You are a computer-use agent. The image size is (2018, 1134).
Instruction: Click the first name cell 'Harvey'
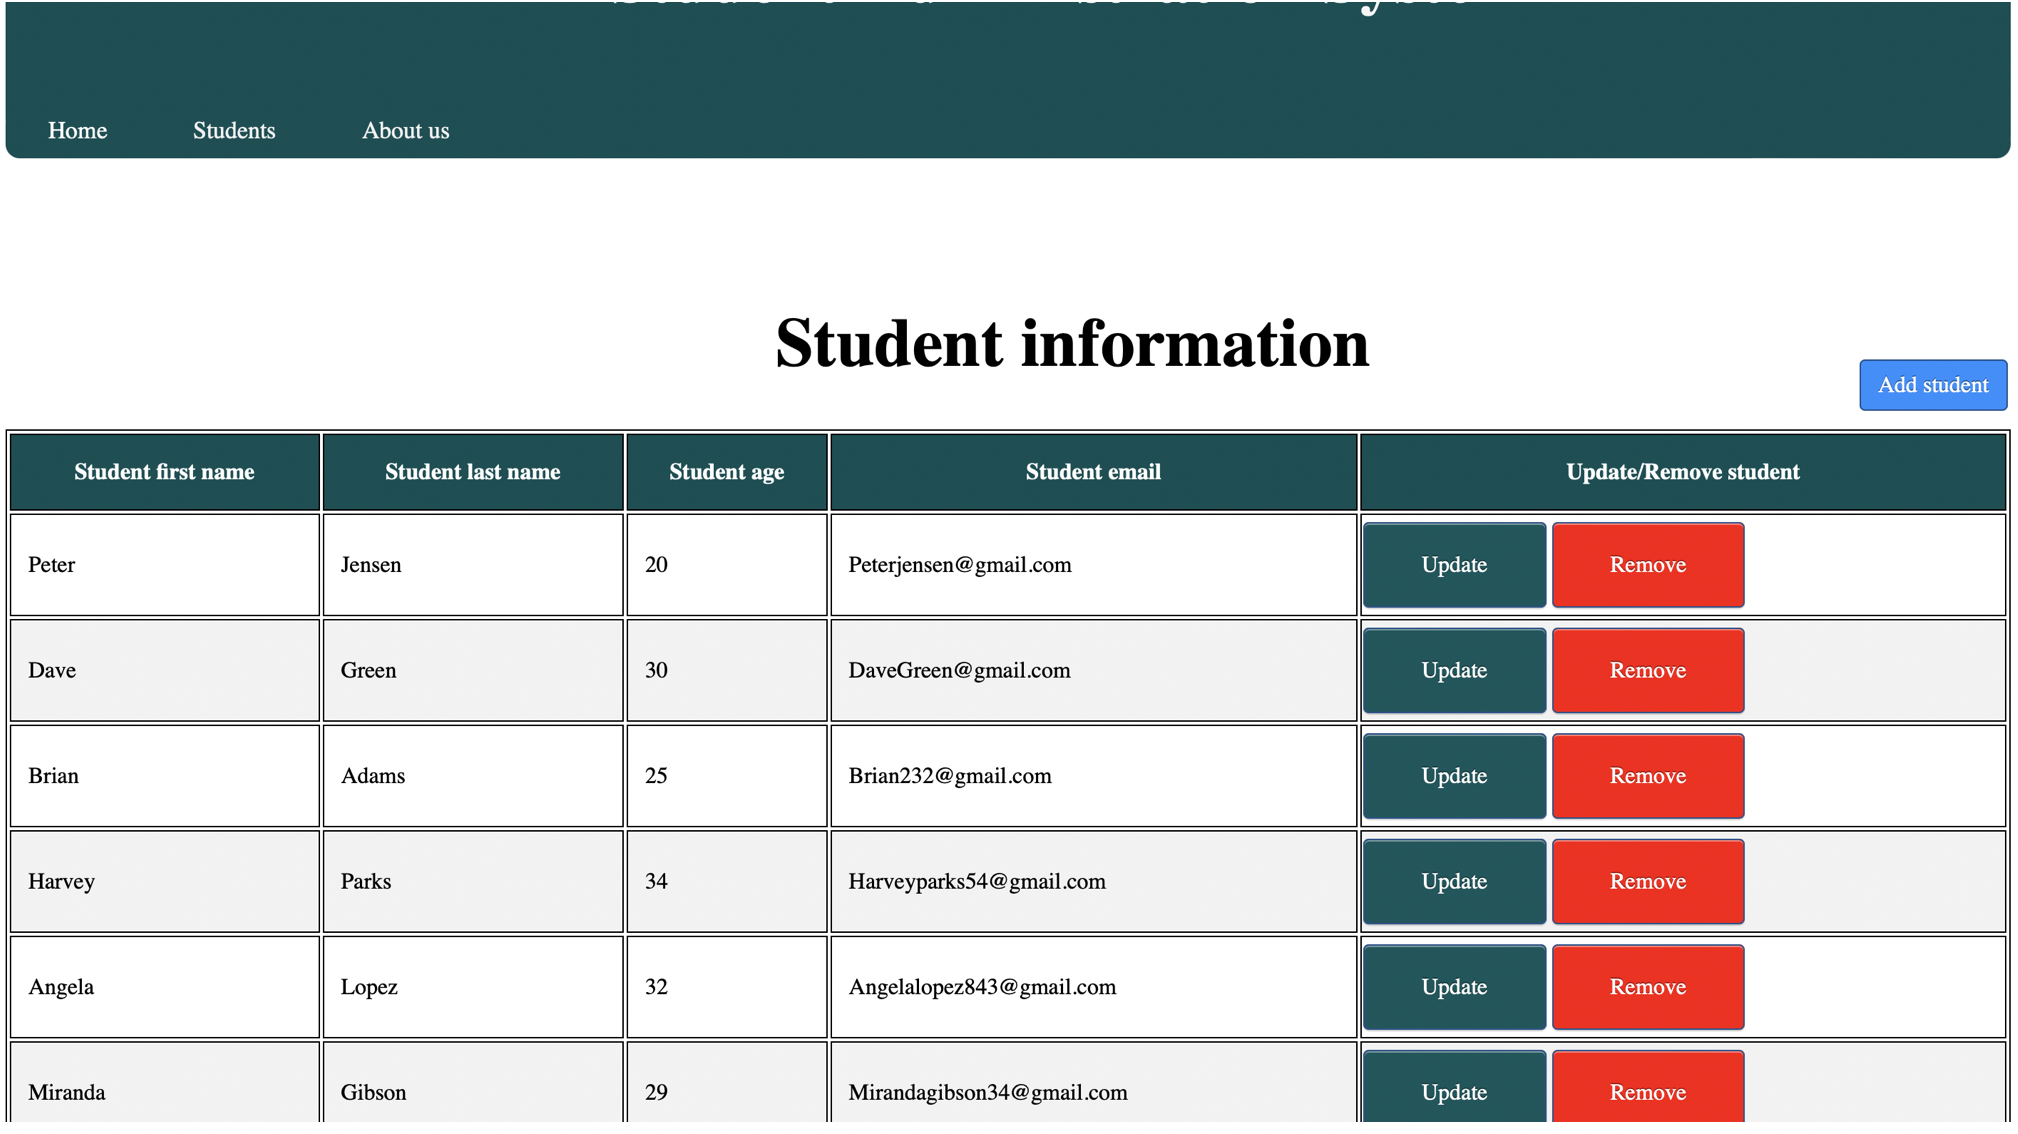165,882
